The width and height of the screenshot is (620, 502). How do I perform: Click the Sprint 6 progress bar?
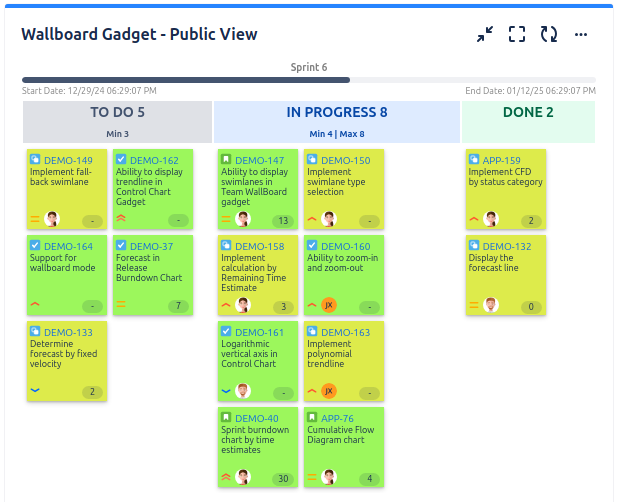point(308,80)
